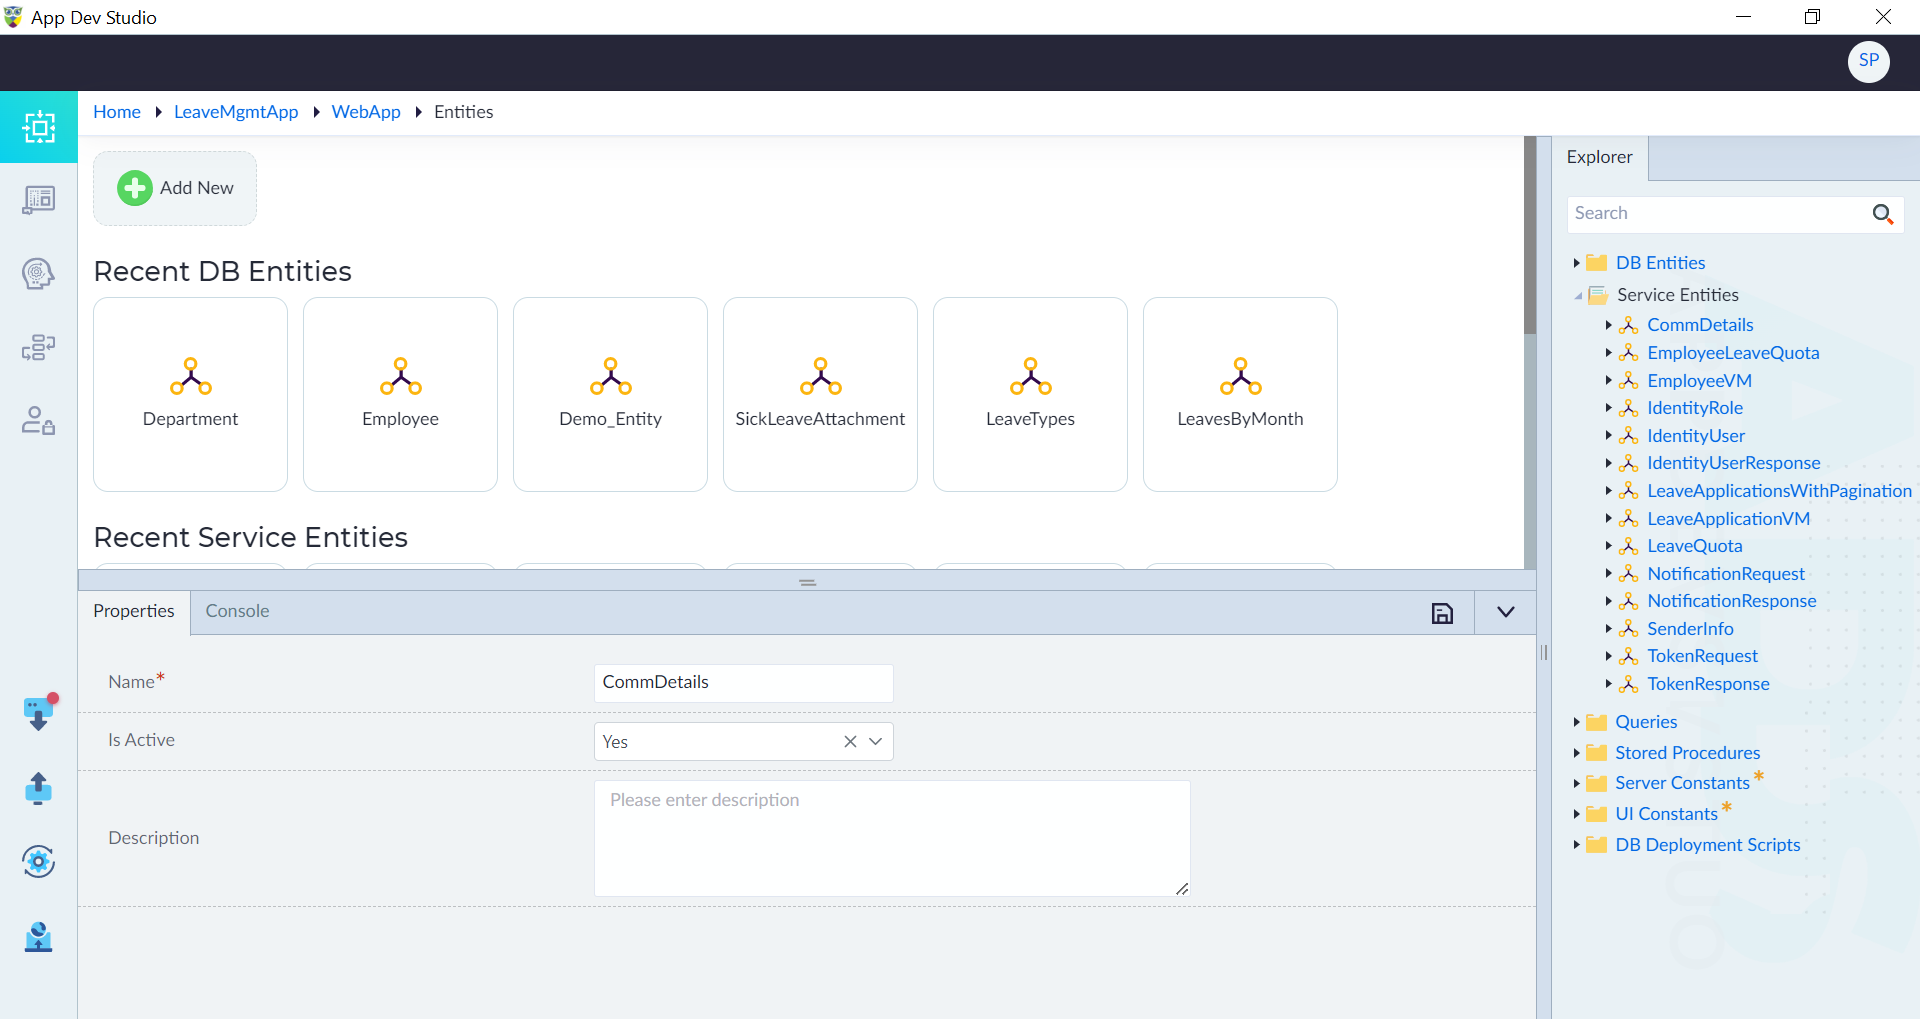Select the Explorer tab

pos(1599,157)
